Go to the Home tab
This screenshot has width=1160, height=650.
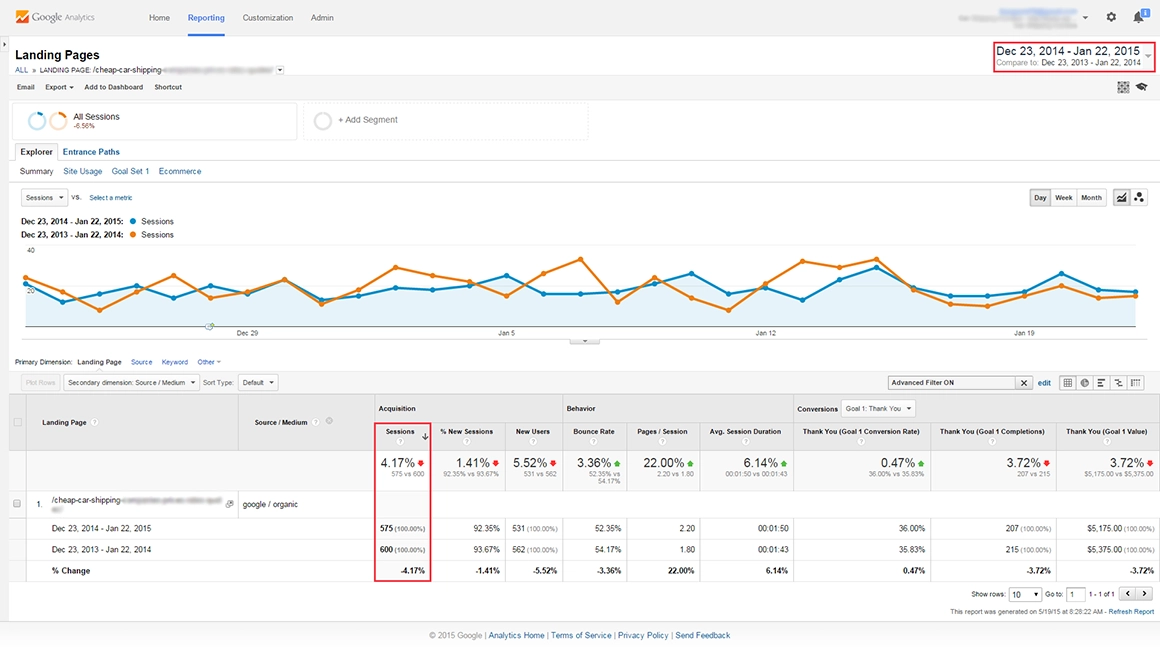point(159,18)
